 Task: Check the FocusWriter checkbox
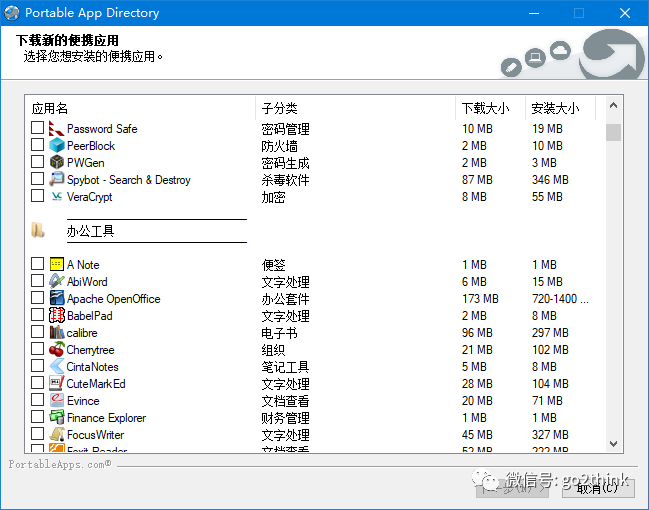tap(37, 433)
